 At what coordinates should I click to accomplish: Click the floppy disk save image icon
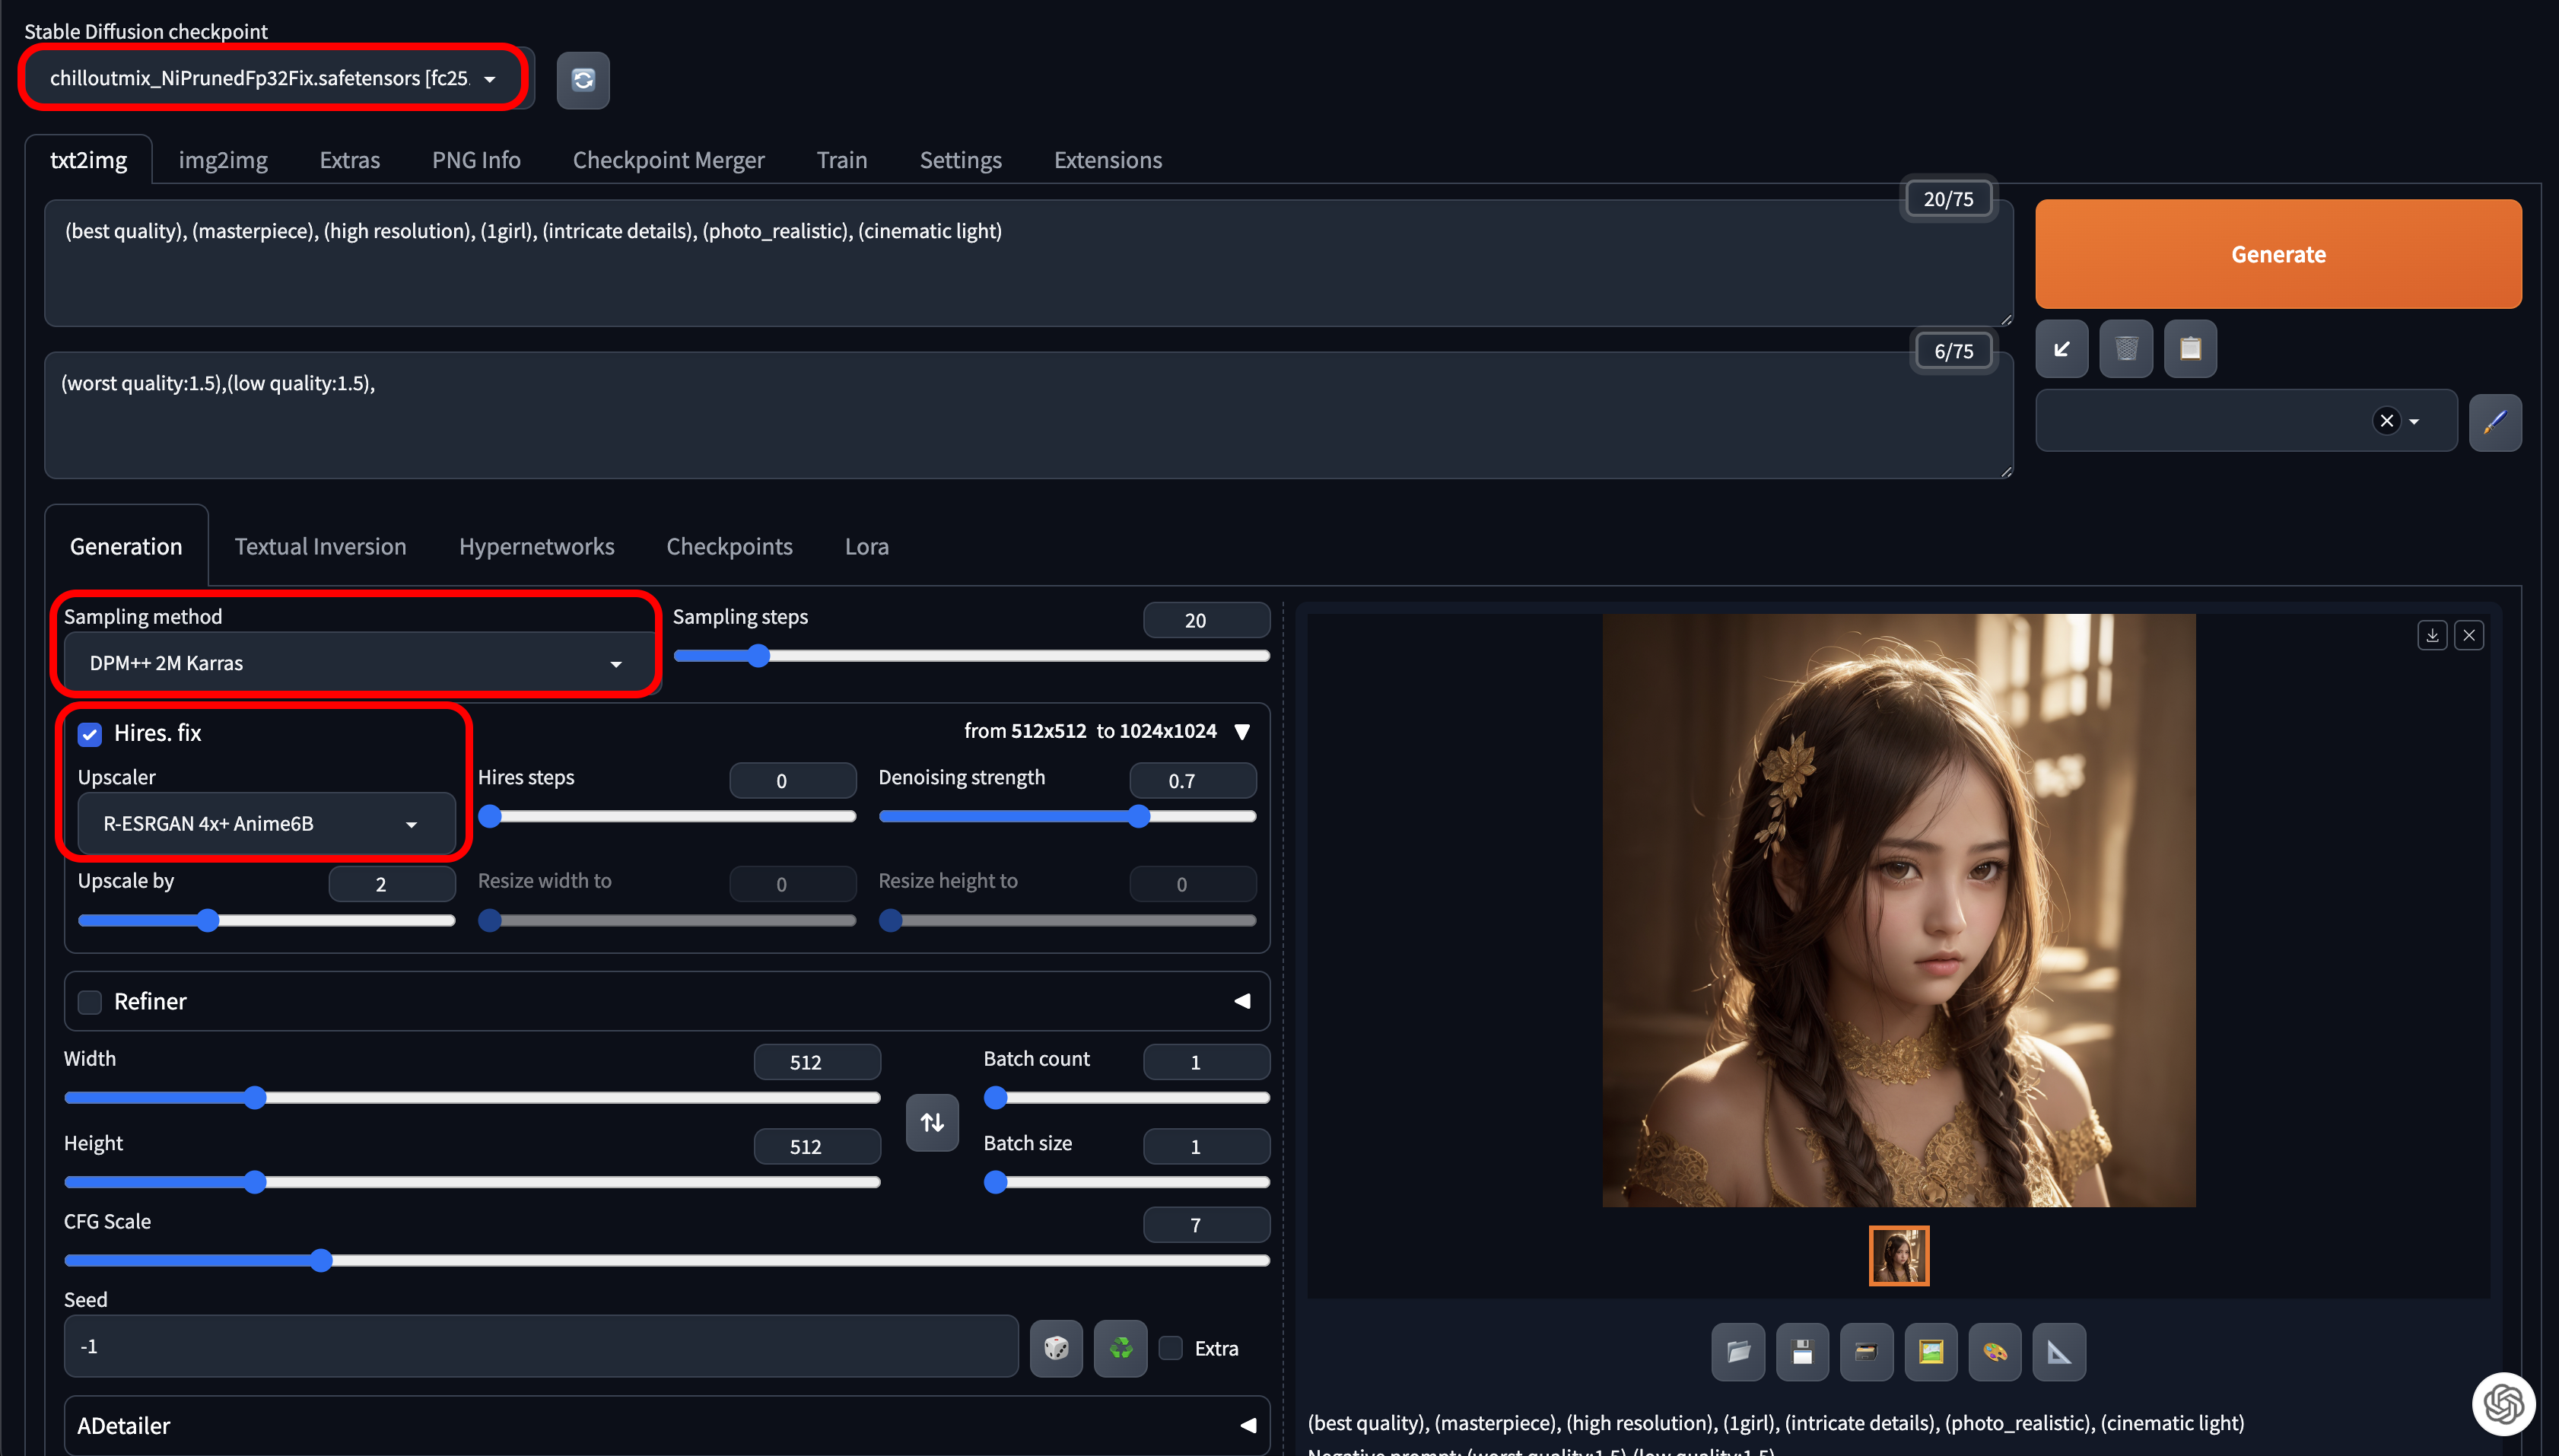pyautogui.click(x=1802, y=1352)
